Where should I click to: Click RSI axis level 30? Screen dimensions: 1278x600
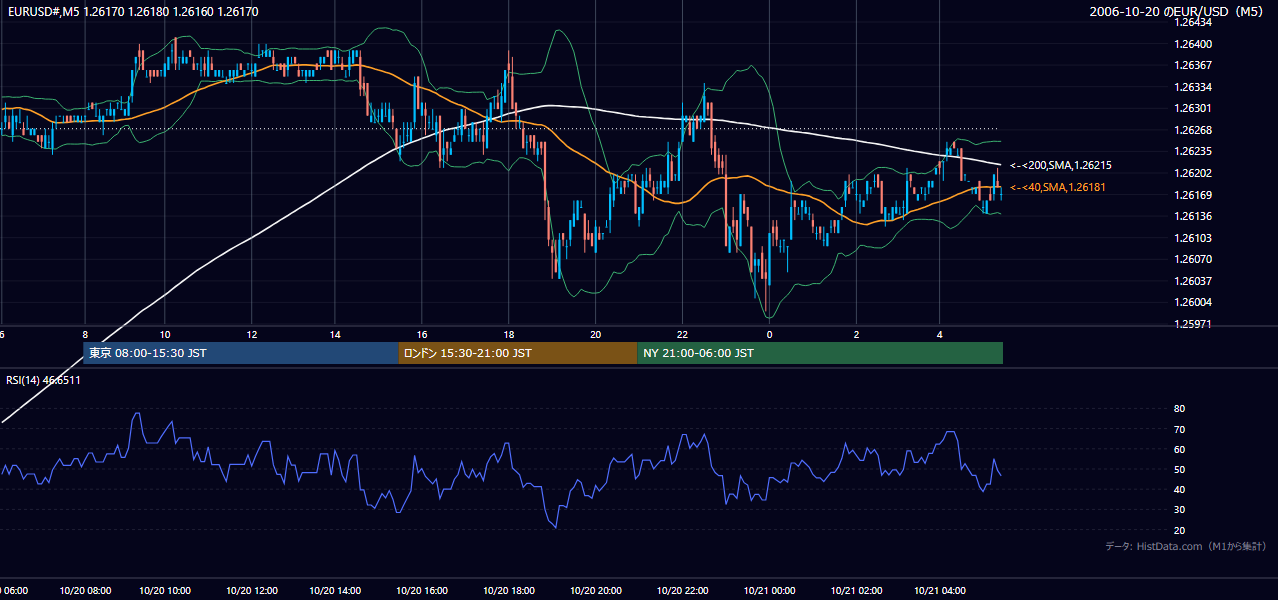pos(1180,510)
